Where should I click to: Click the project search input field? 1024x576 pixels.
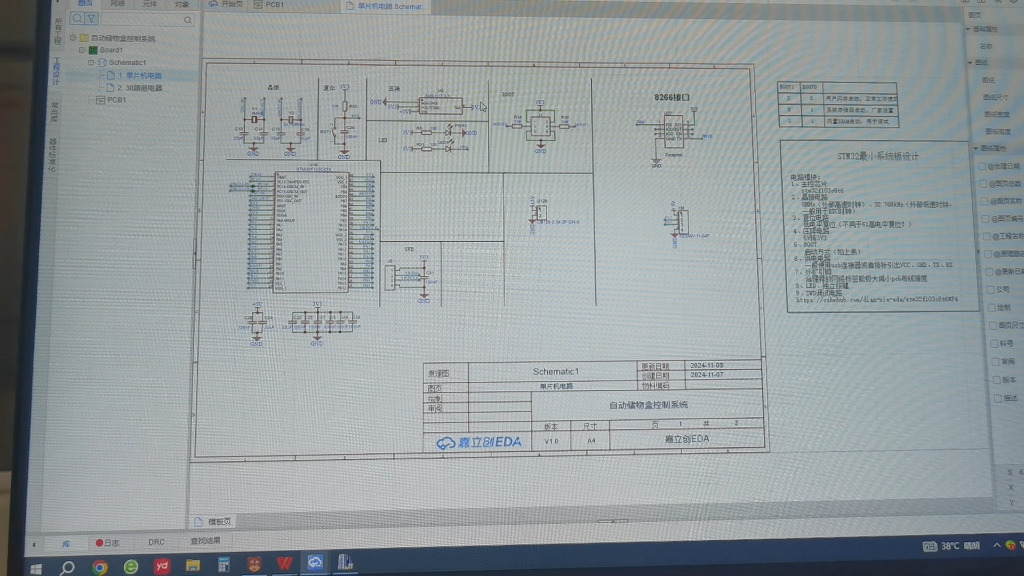pyautogui.click(x=147, y=20)
